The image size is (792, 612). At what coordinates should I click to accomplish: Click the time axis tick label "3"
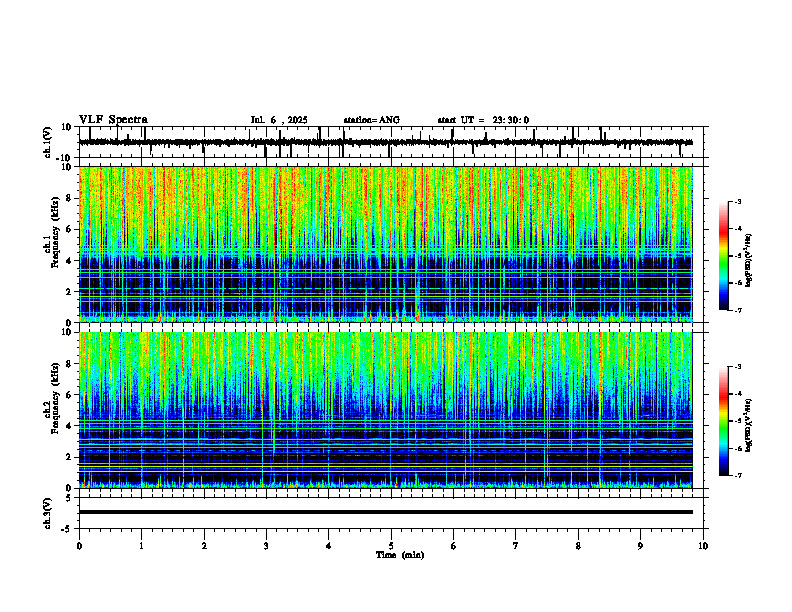coord(266,546)
